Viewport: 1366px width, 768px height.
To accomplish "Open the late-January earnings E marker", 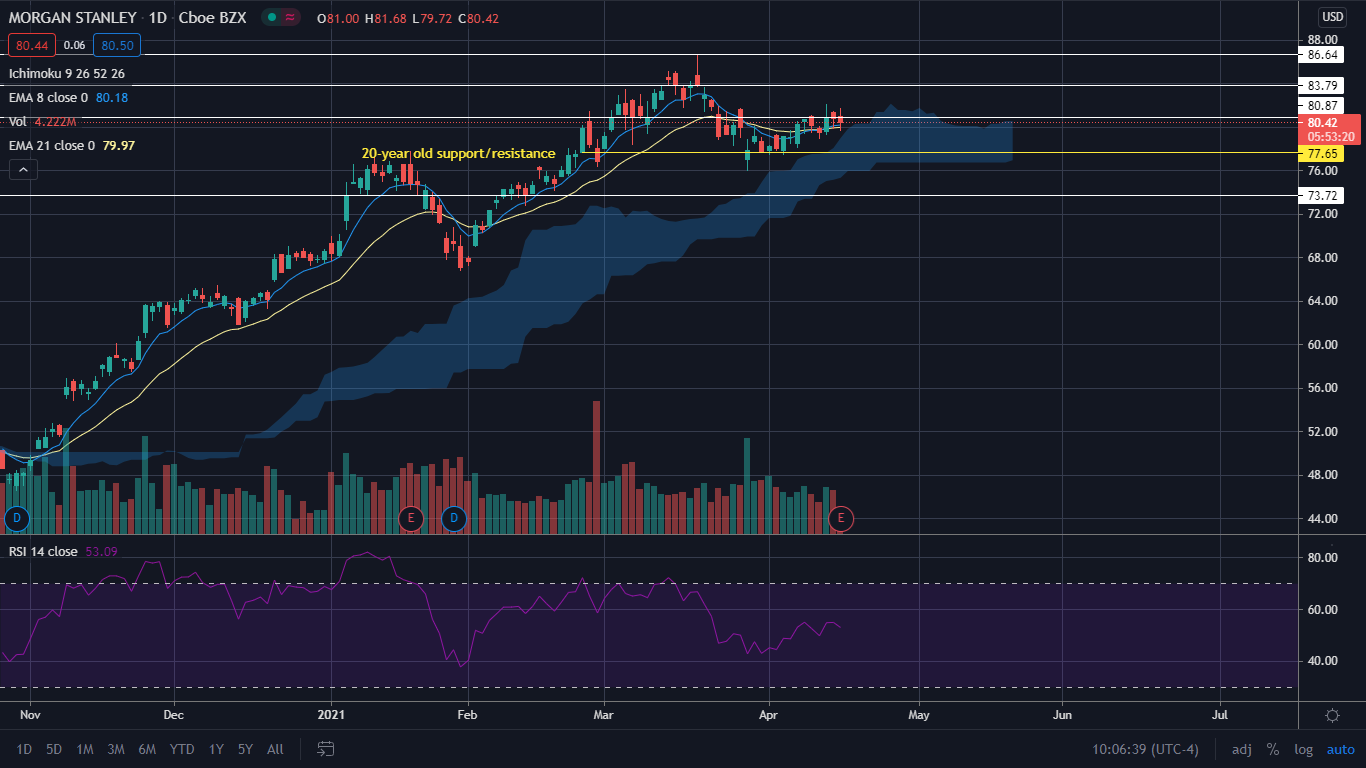I will pyautogui.click(x=411, y=518).
